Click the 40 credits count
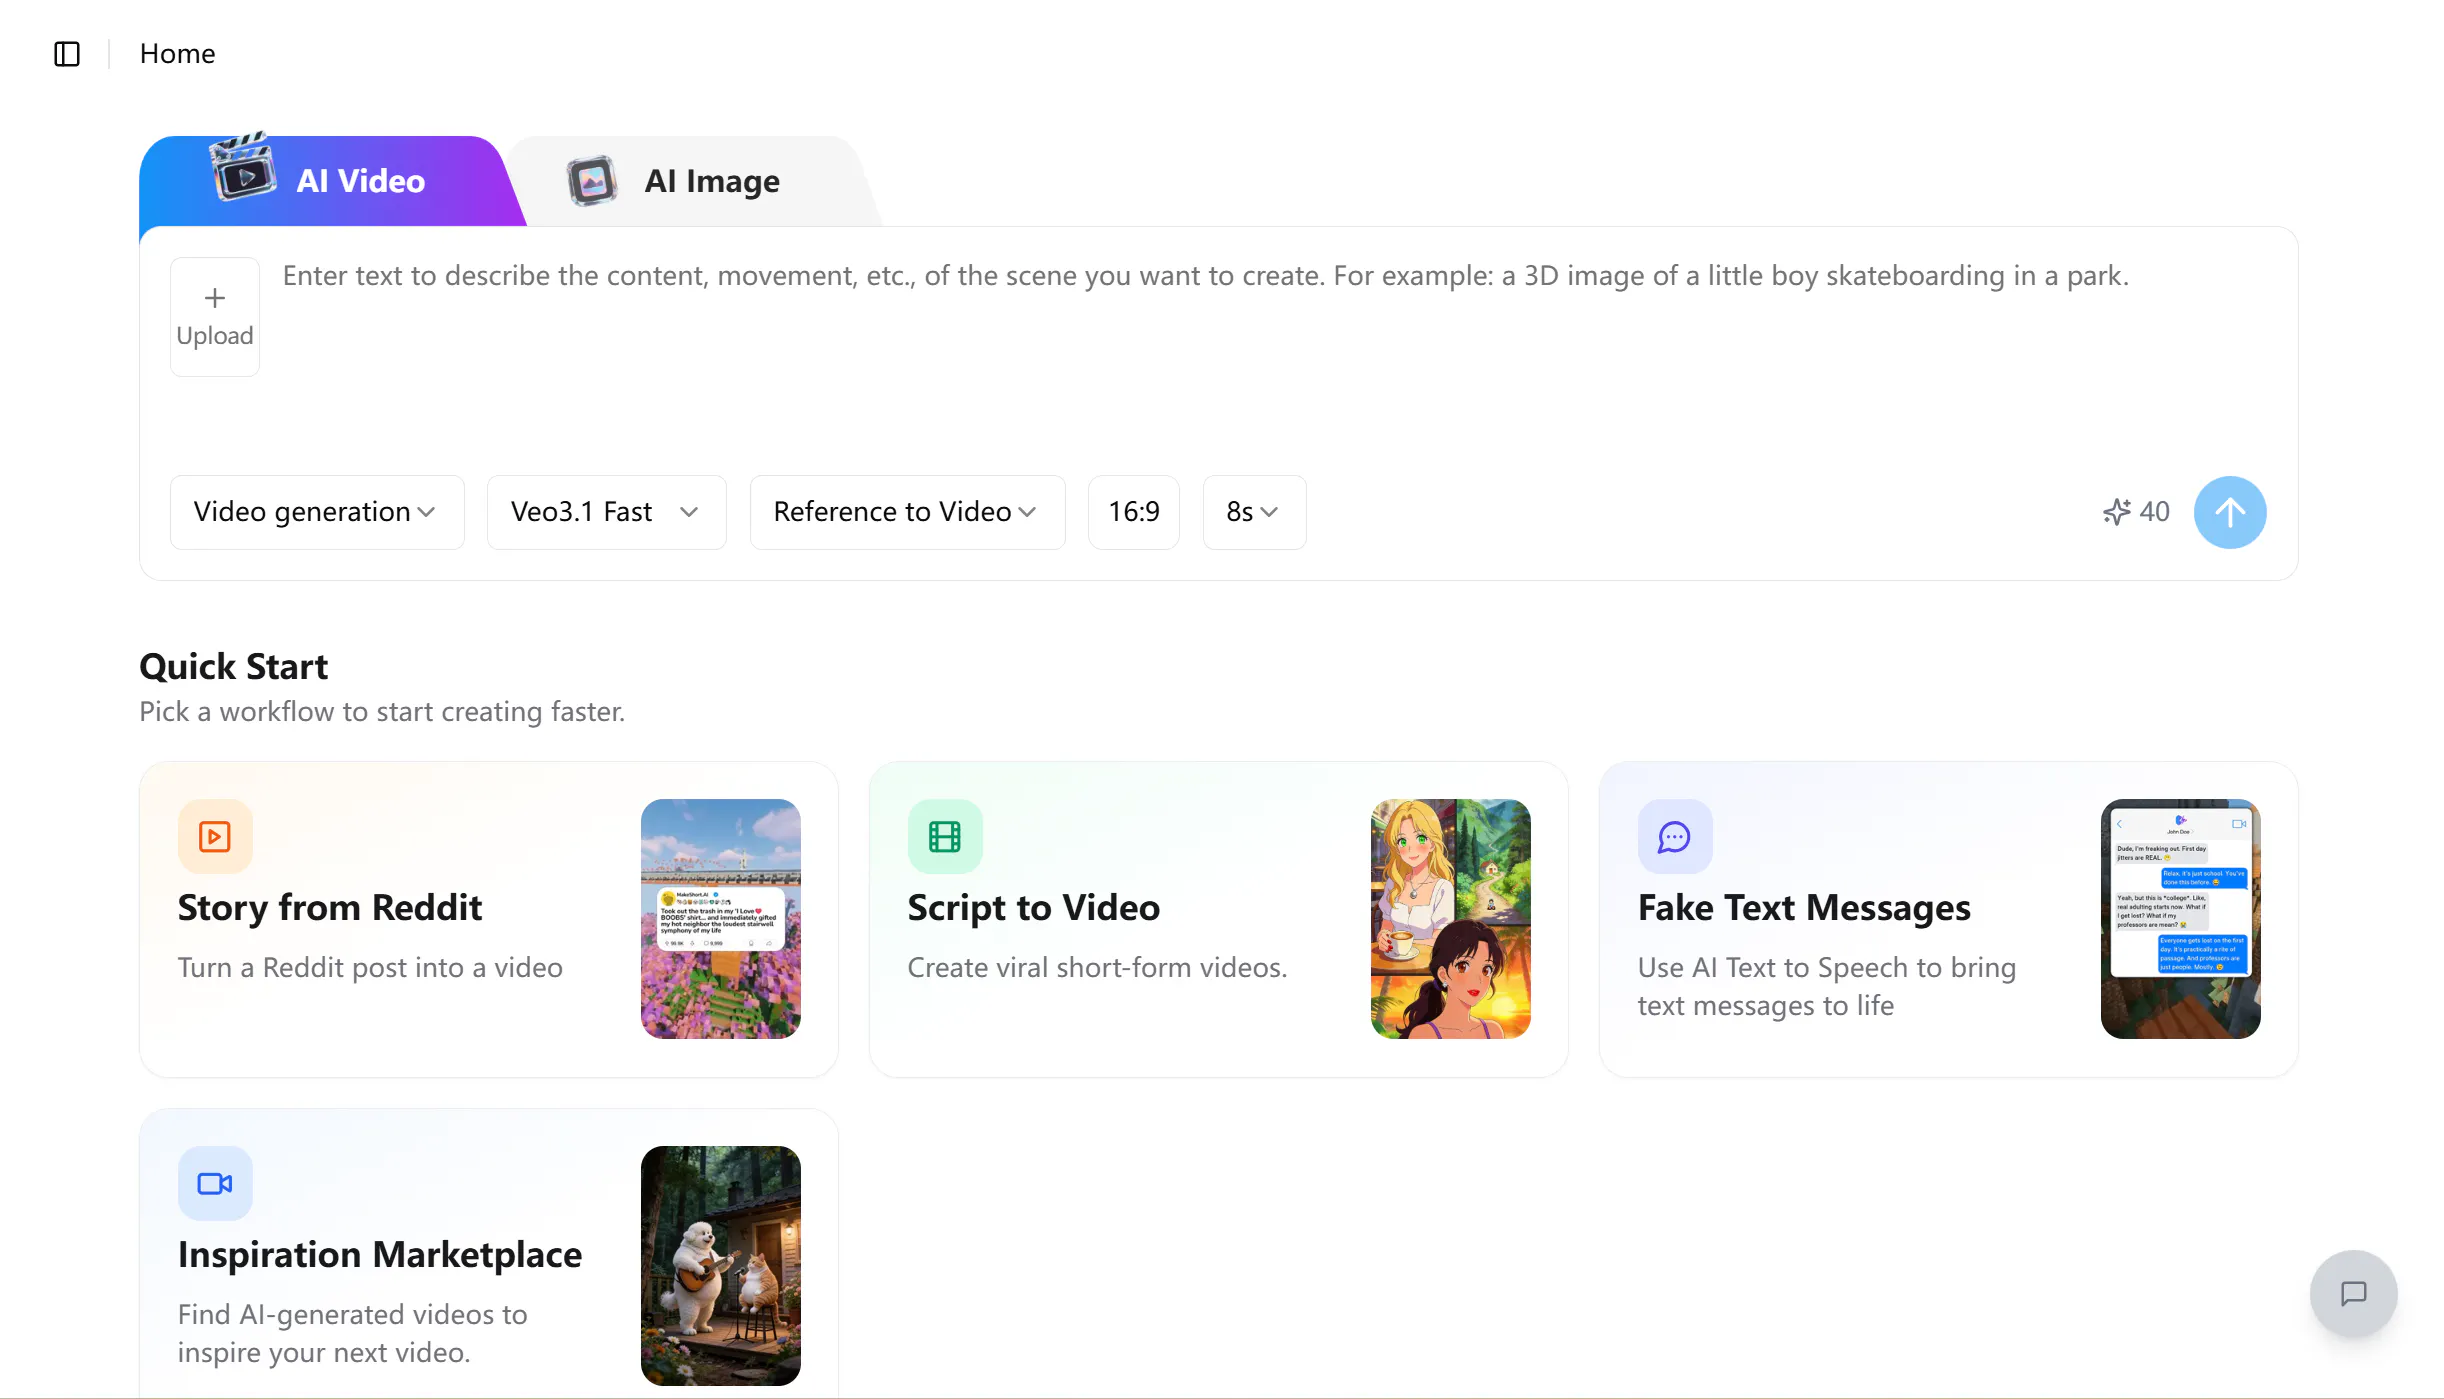 click(x=2154, y=512)
